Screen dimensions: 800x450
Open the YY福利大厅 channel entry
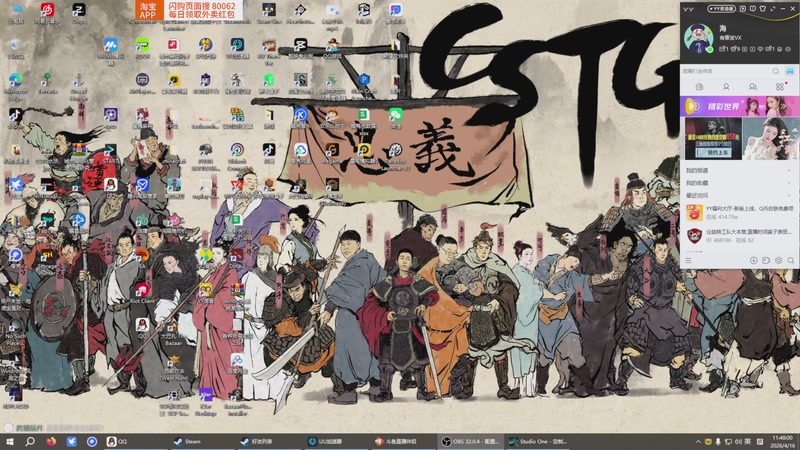pos(740,212)
